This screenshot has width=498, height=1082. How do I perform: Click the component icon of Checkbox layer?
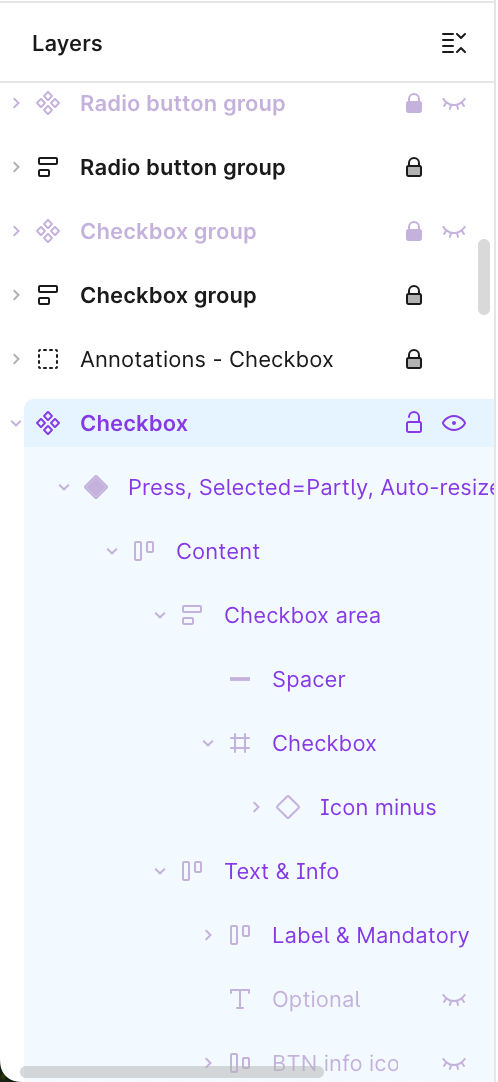tap(48, 423)
